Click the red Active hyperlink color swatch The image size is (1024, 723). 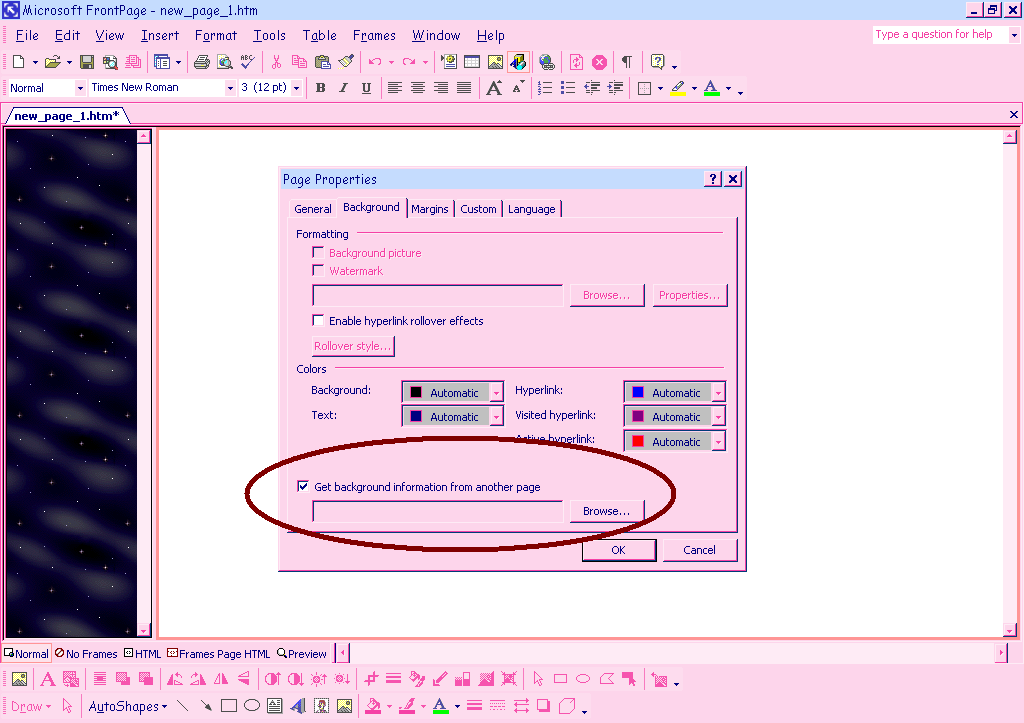point(637,441)
